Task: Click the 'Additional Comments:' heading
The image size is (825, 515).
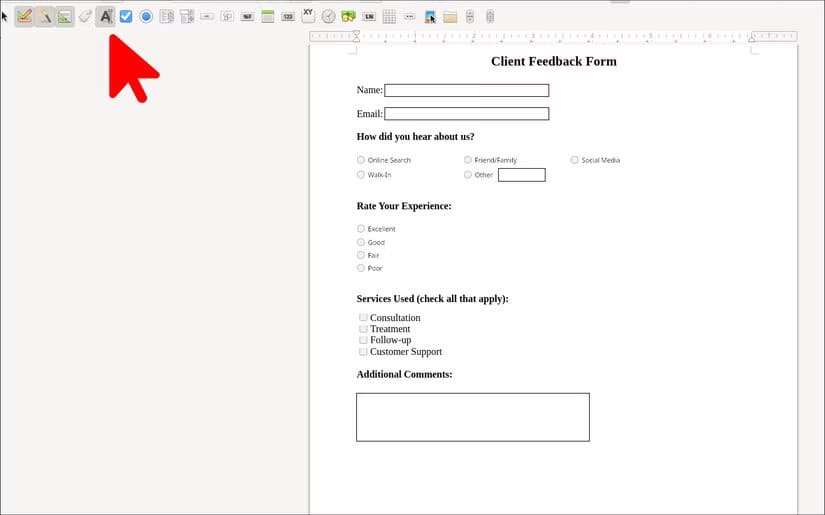Action: (404, 374)
